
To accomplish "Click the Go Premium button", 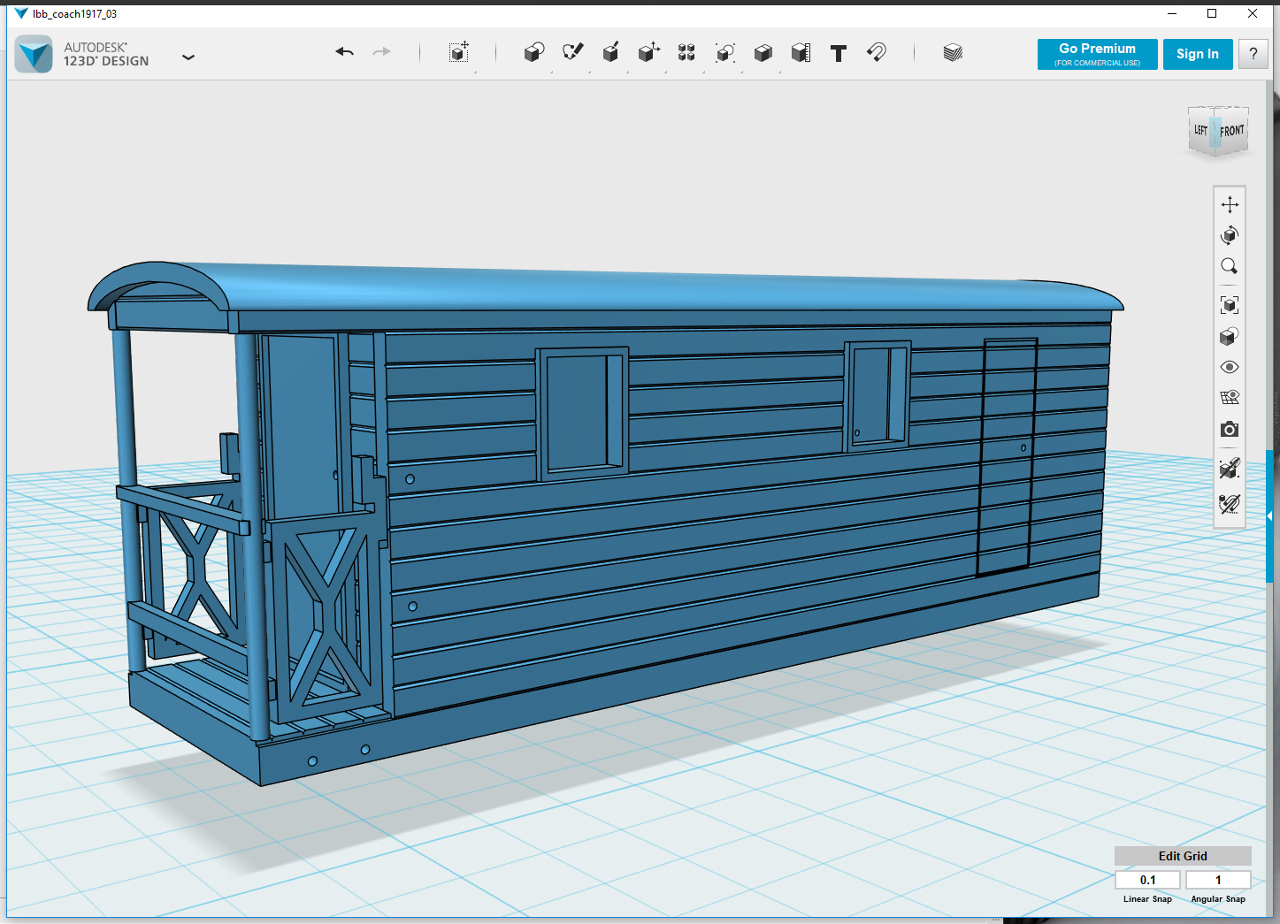I will point(1097,54).
